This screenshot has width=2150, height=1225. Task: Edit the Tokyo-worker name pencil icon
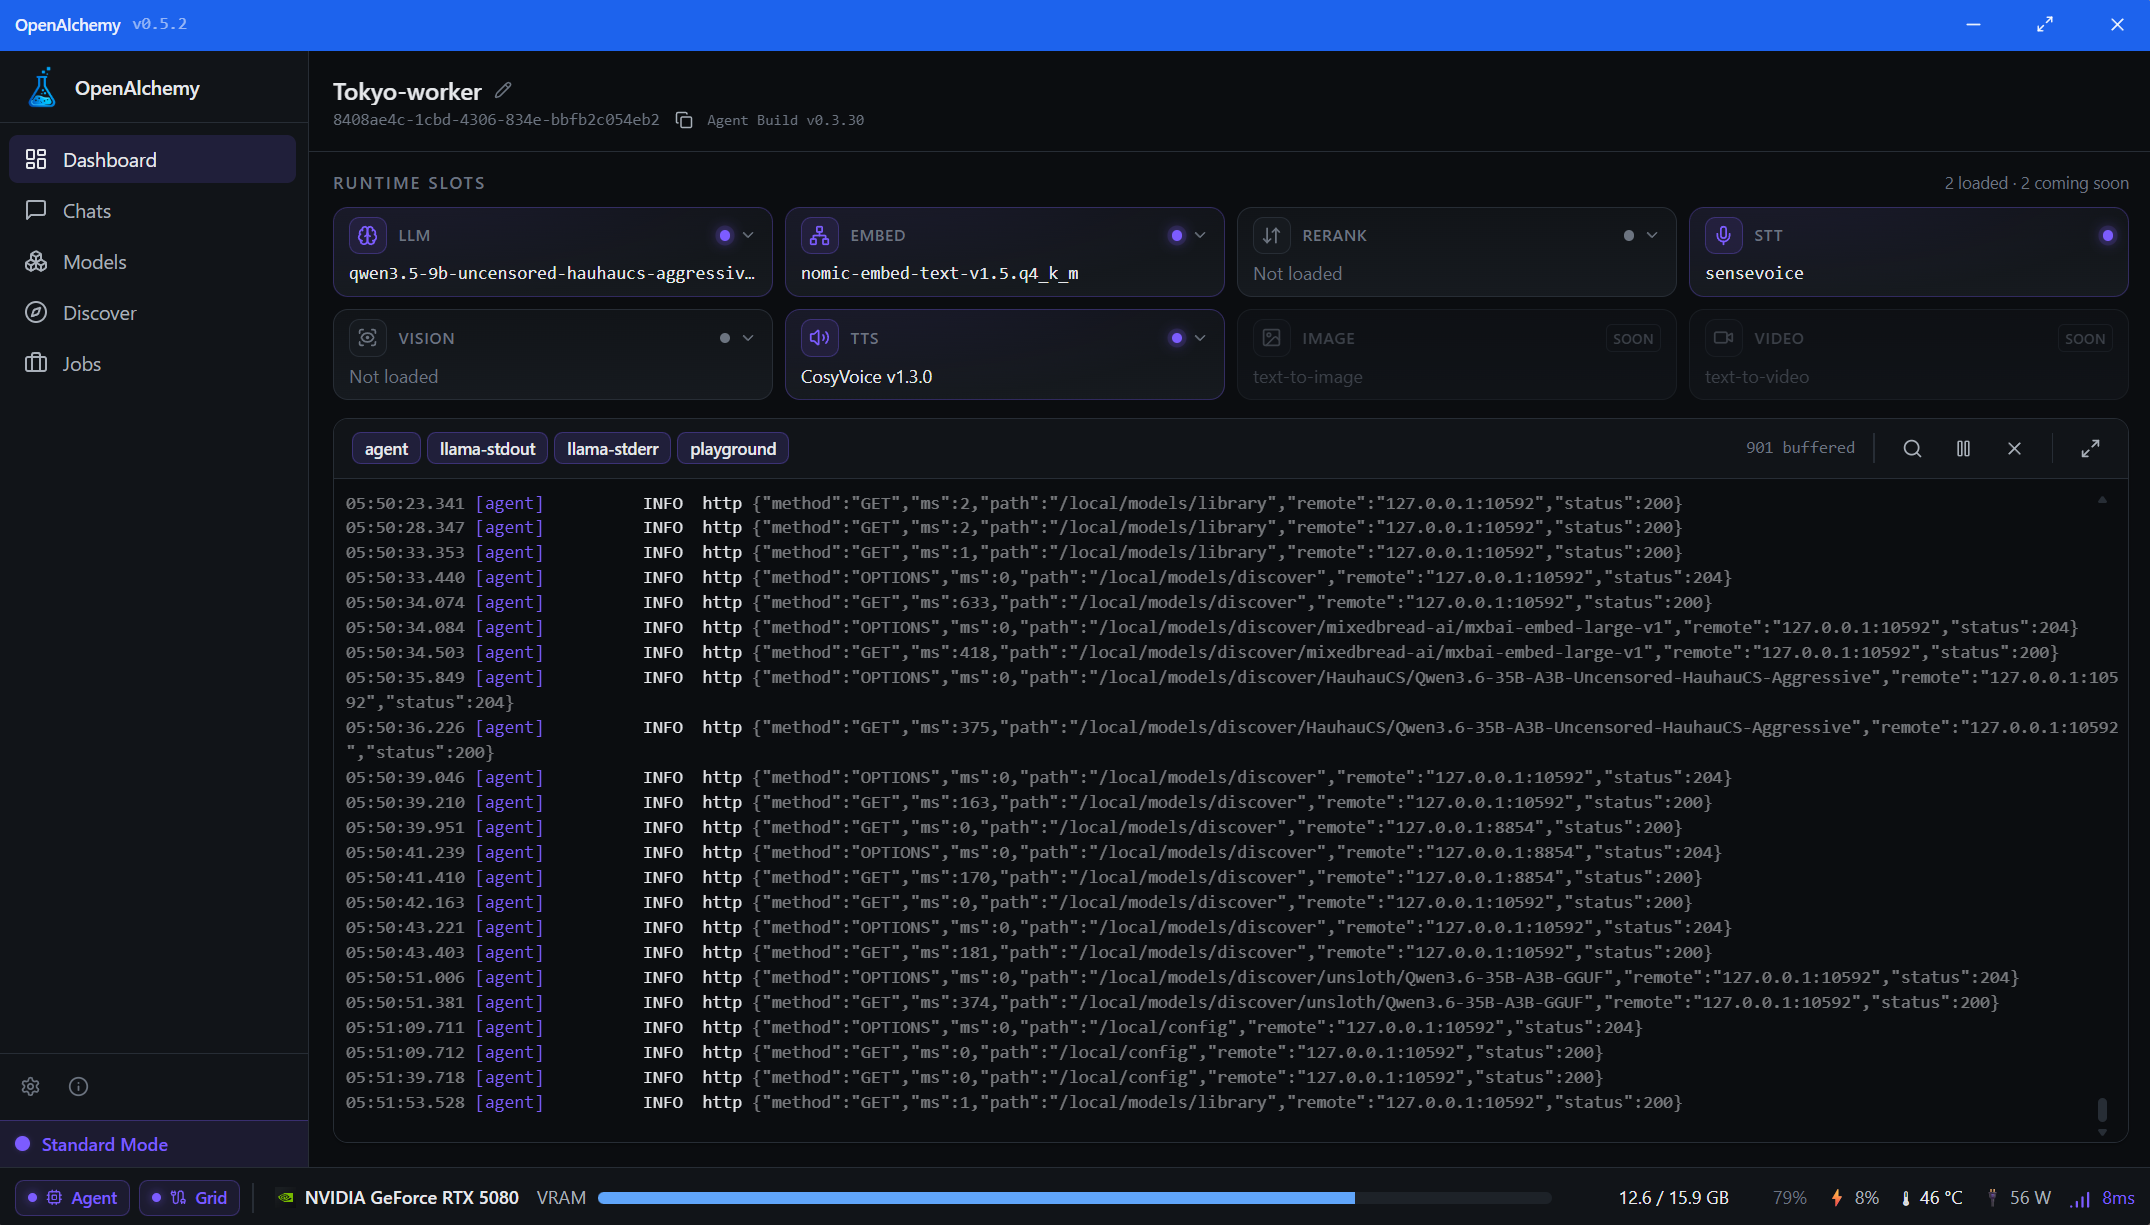tap(503, 91)
